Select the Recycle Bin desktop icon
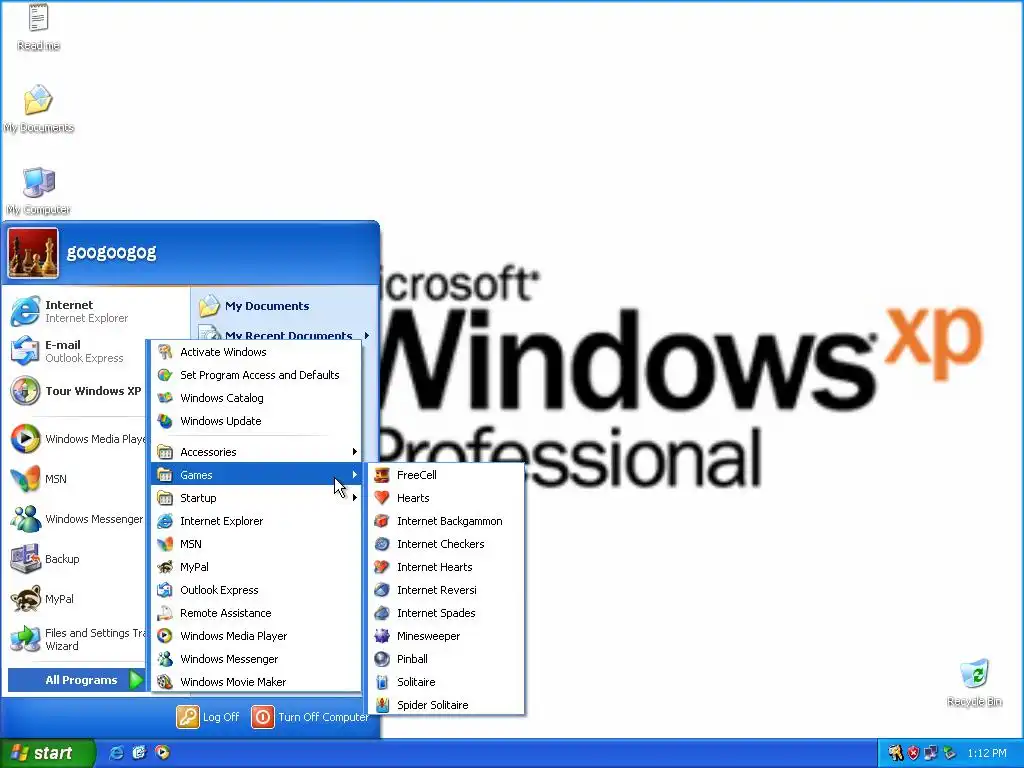This screenshot has width=1024, height=768. point(974,682)
